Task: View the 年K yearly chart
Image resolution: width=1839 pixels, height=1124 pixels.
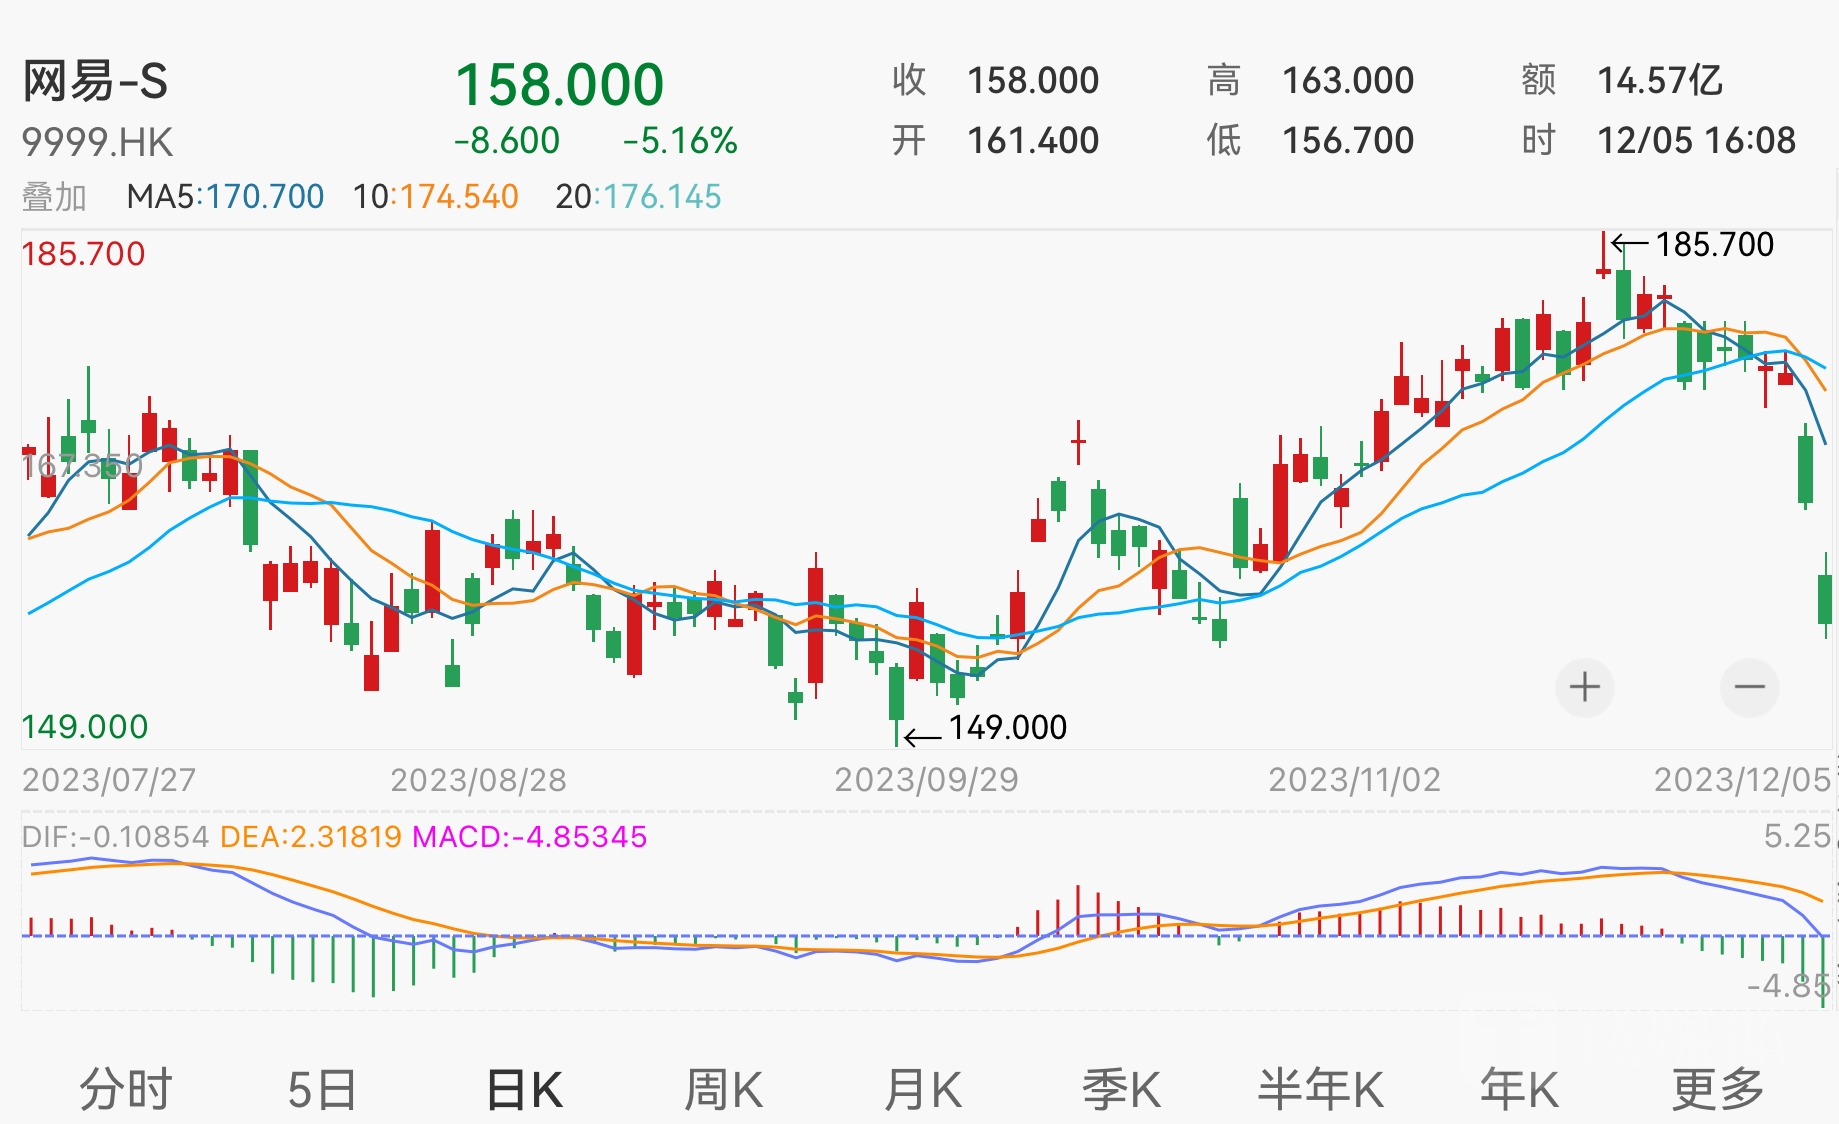Action: click(x=1519, y=1089)
